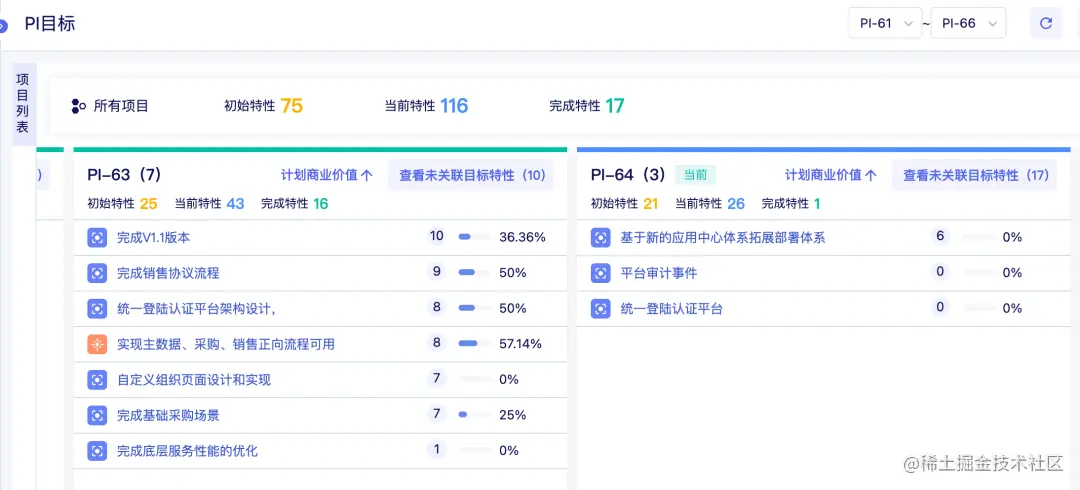Click PI-64 当前特性 26 value
This screenshot has height=490, width=1080.
(736, 203)
